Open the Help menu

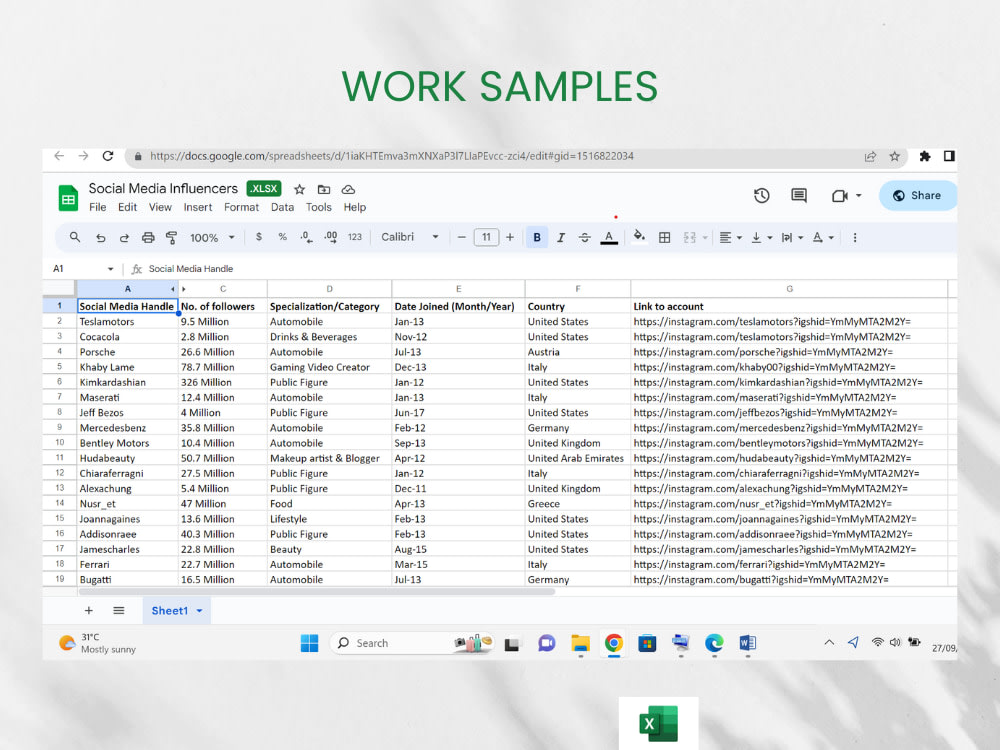pos(355,207)
